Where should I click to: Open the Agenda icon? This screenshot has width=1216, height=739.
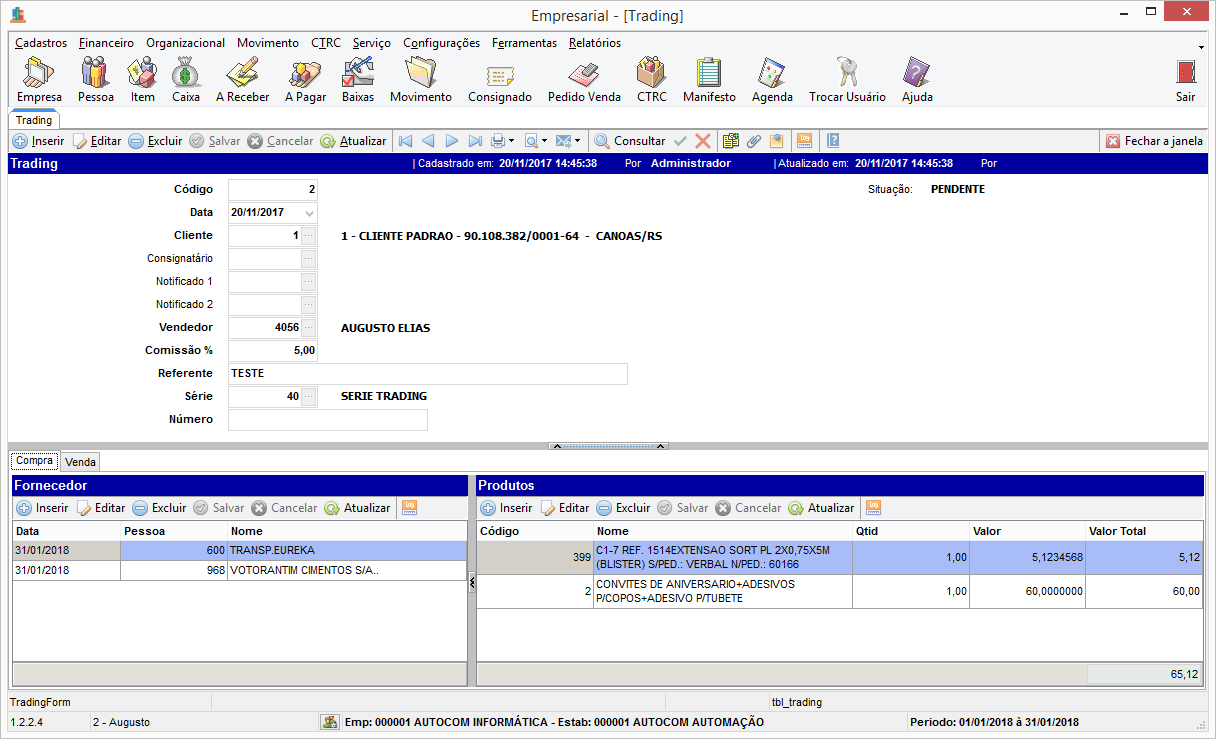point(772,79)
